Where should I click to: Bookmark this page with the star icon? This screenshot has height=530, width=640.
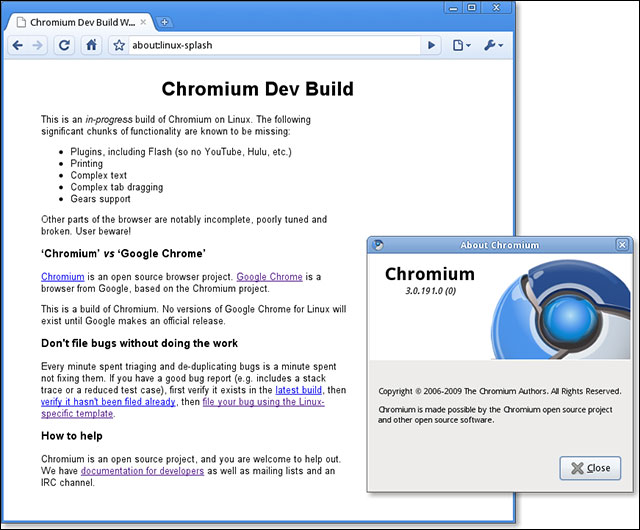(x=119, y=45)
